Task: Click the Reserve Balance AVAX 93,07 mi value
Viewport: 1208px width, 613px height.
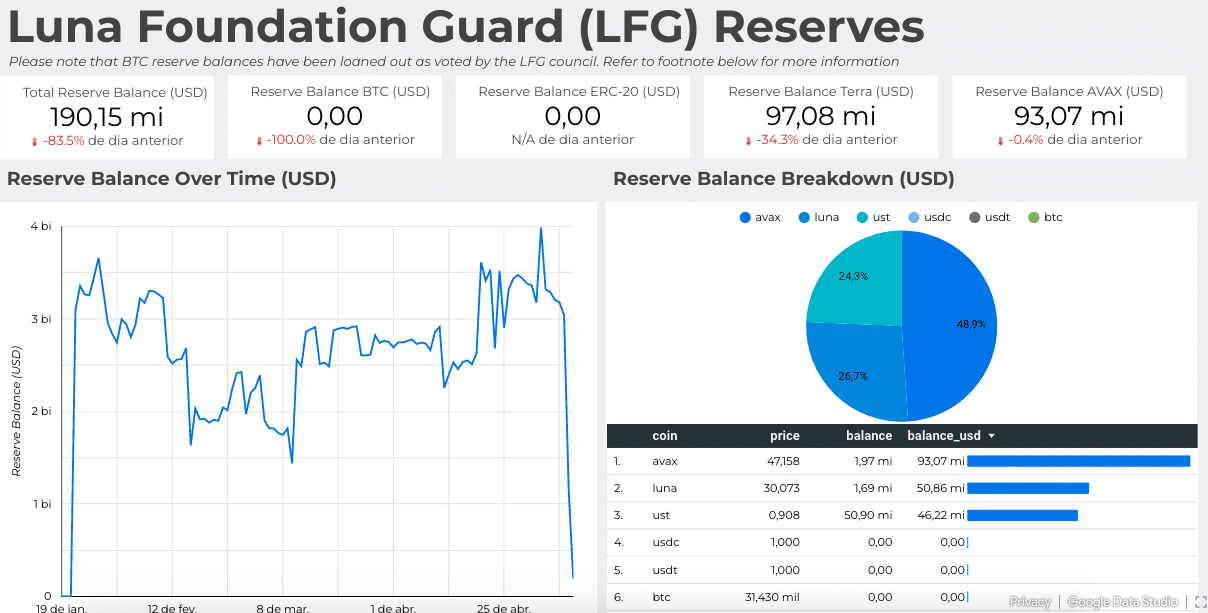Action: [1069, 117]
